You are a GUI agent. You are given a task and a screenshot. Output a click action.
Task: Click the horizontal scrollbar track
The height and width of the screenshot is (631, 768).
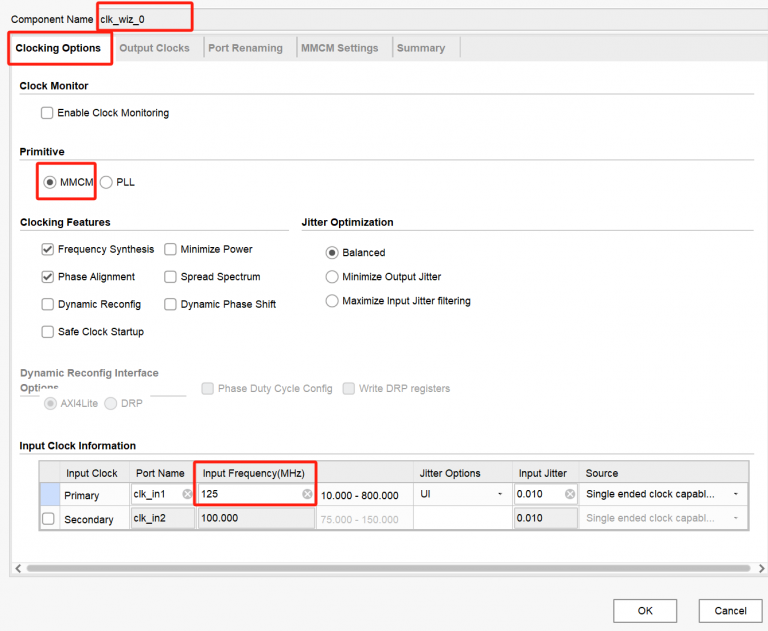[x=400, y=568]
